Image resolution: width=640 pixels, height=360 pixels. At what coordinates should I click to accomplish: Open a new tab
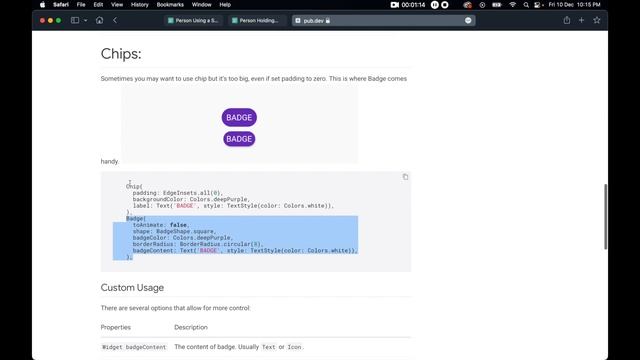[582, 20]
